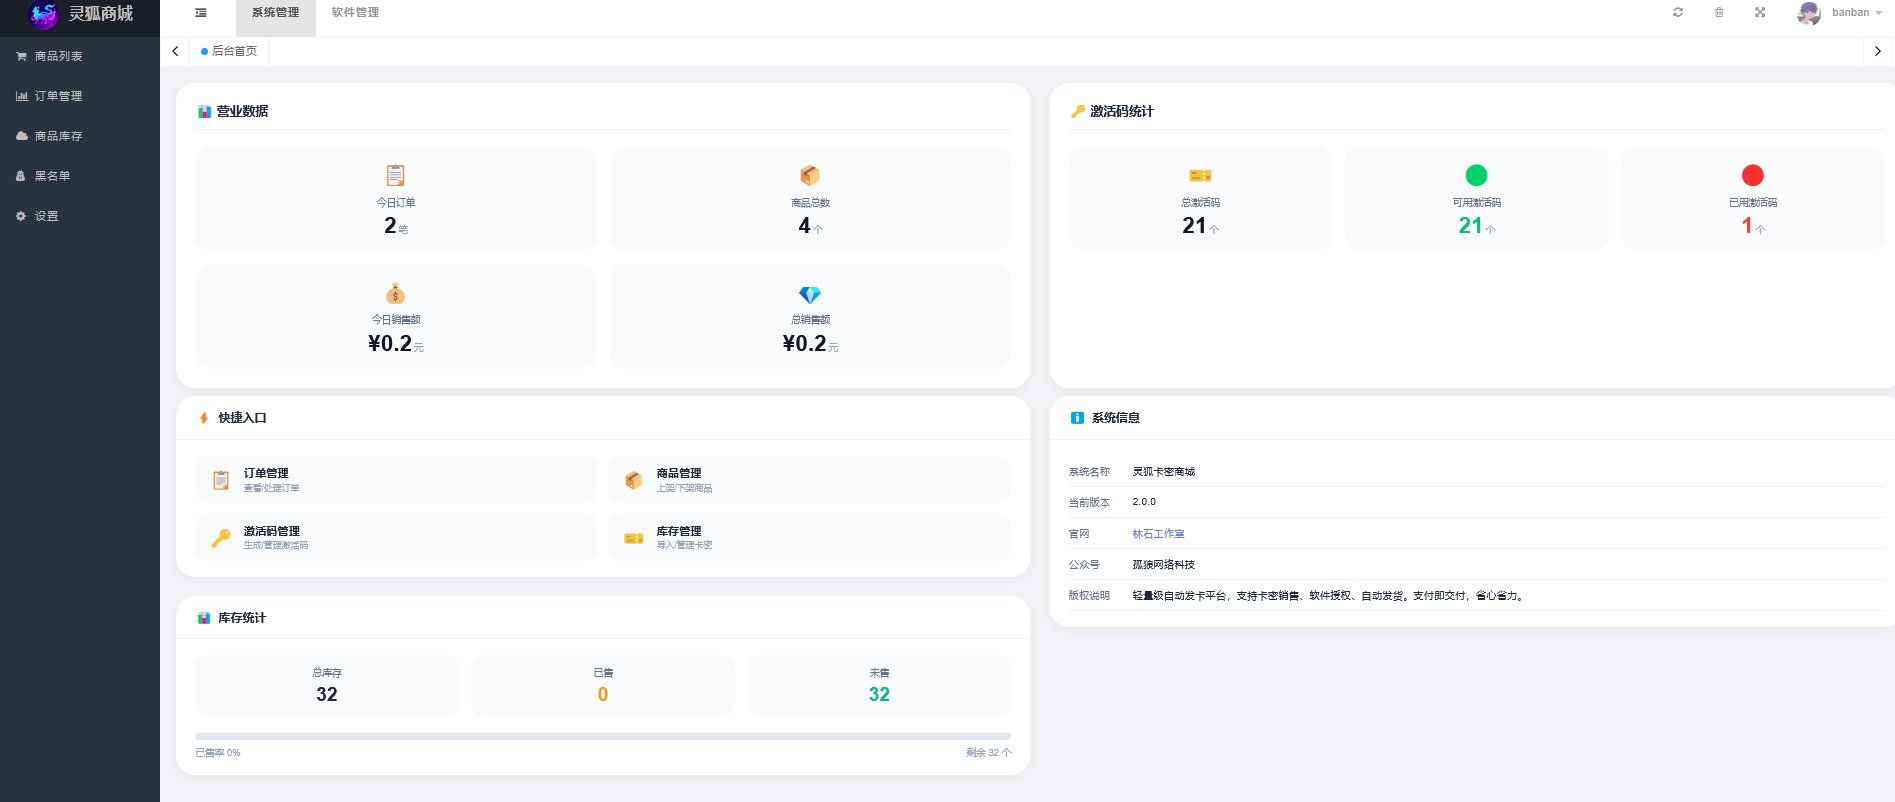Click the 版权说明 description text

pyautogui.click(x=1329, y=596)
